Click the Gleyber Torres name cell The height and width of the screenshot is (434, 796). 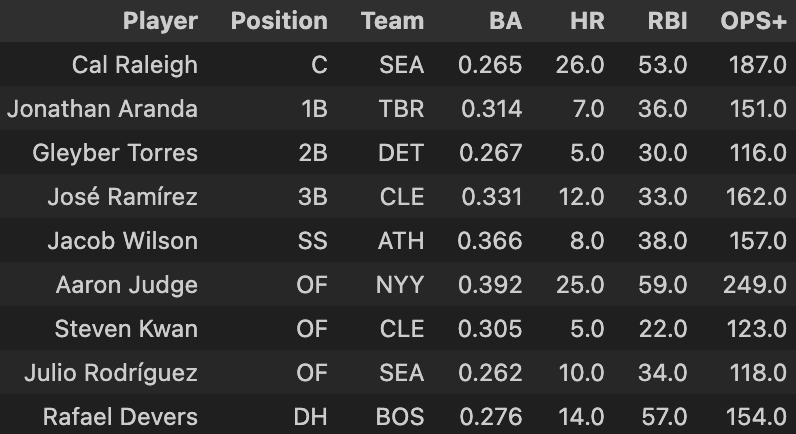pyautogui.click(x=115, y=153)
